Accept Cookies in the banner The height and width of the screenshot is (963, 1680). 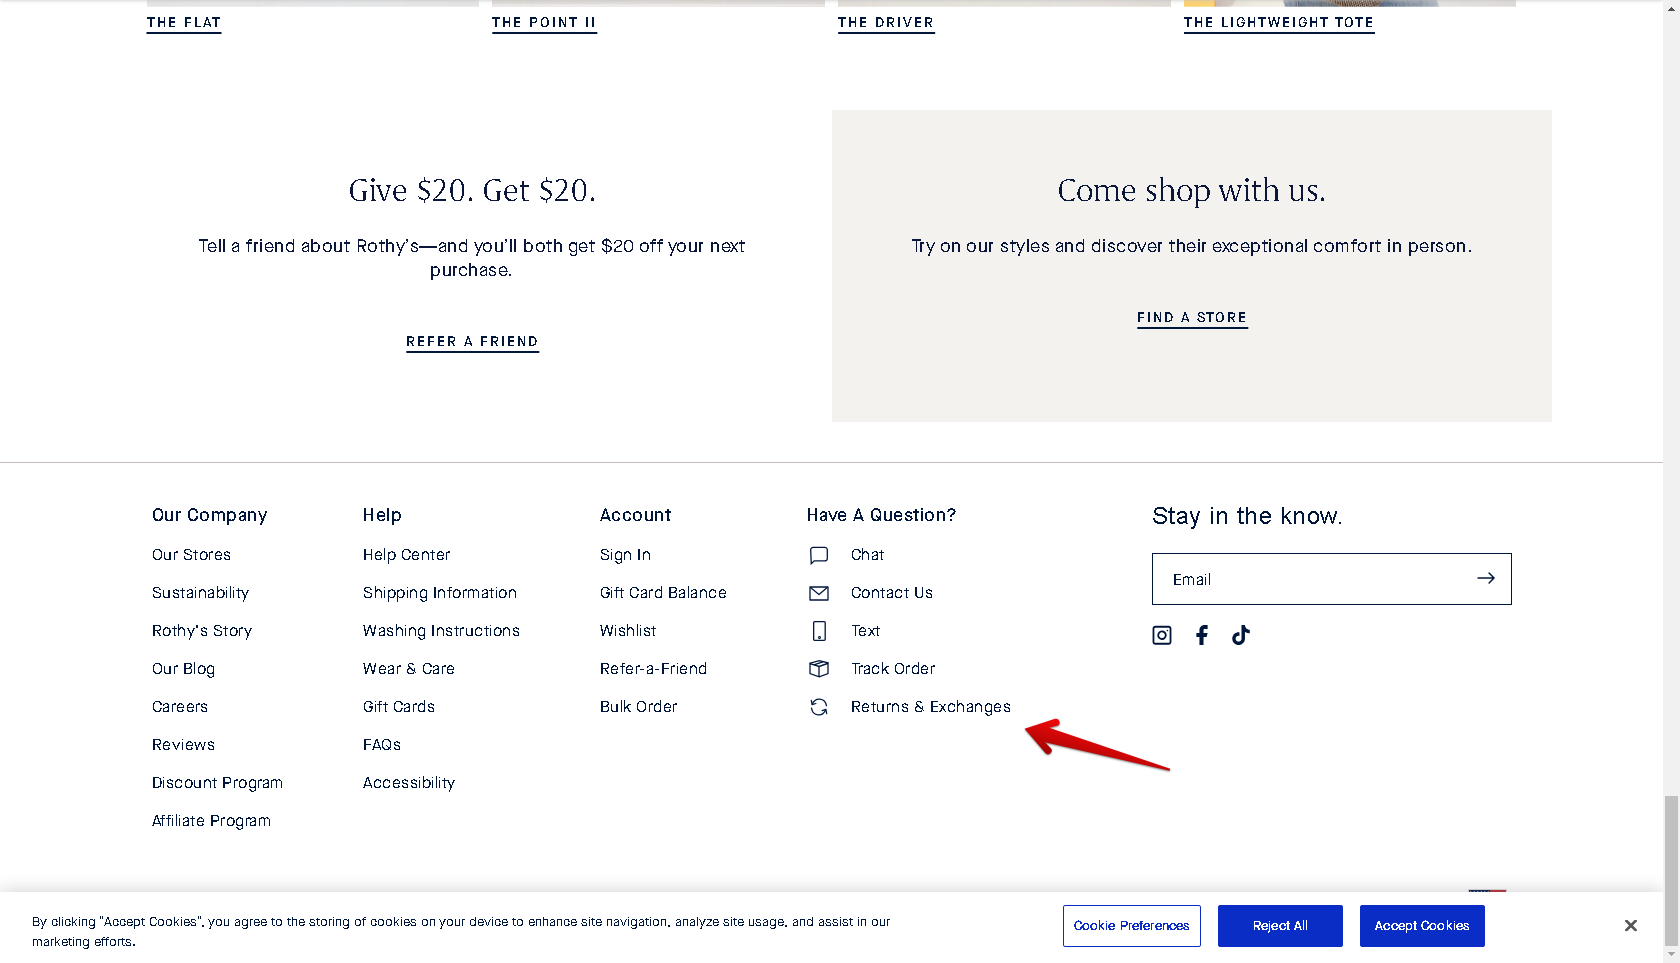(1422, 926)
